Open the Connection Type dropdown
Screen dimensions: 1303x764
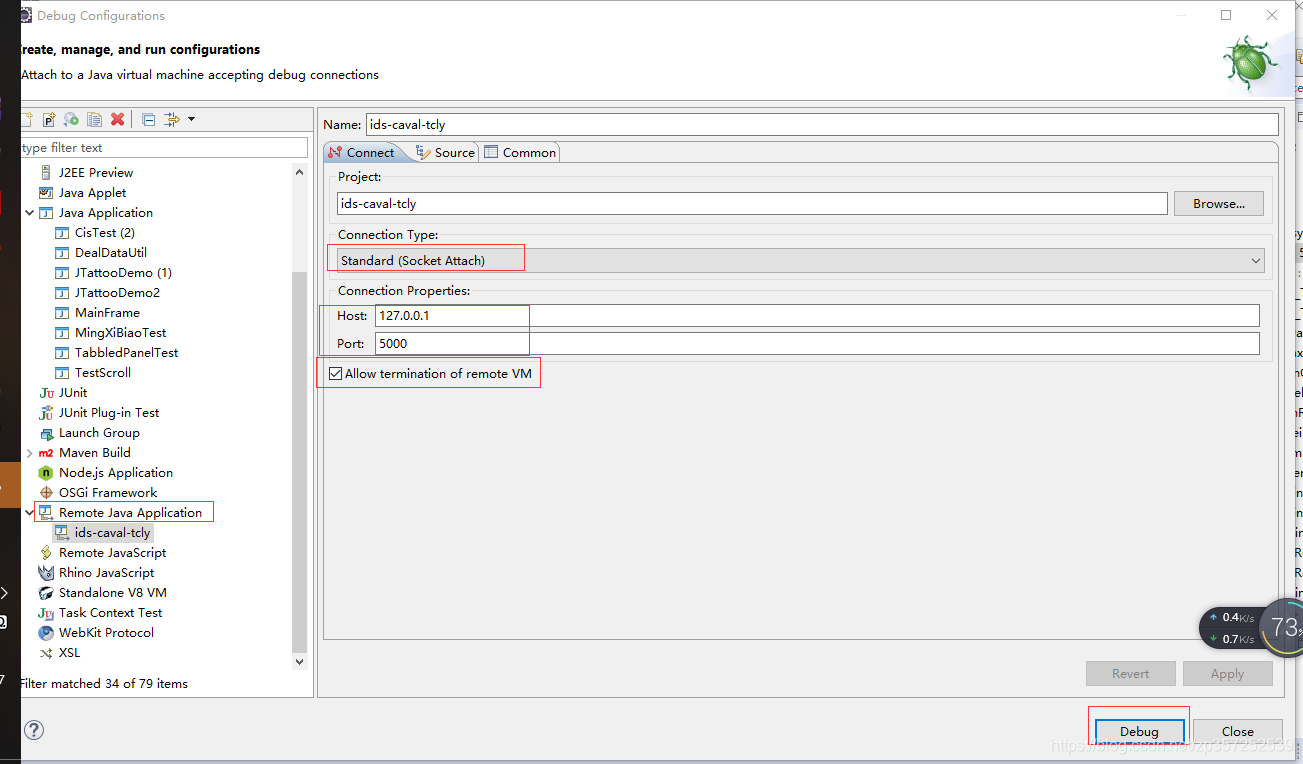tap(1256, 260)
